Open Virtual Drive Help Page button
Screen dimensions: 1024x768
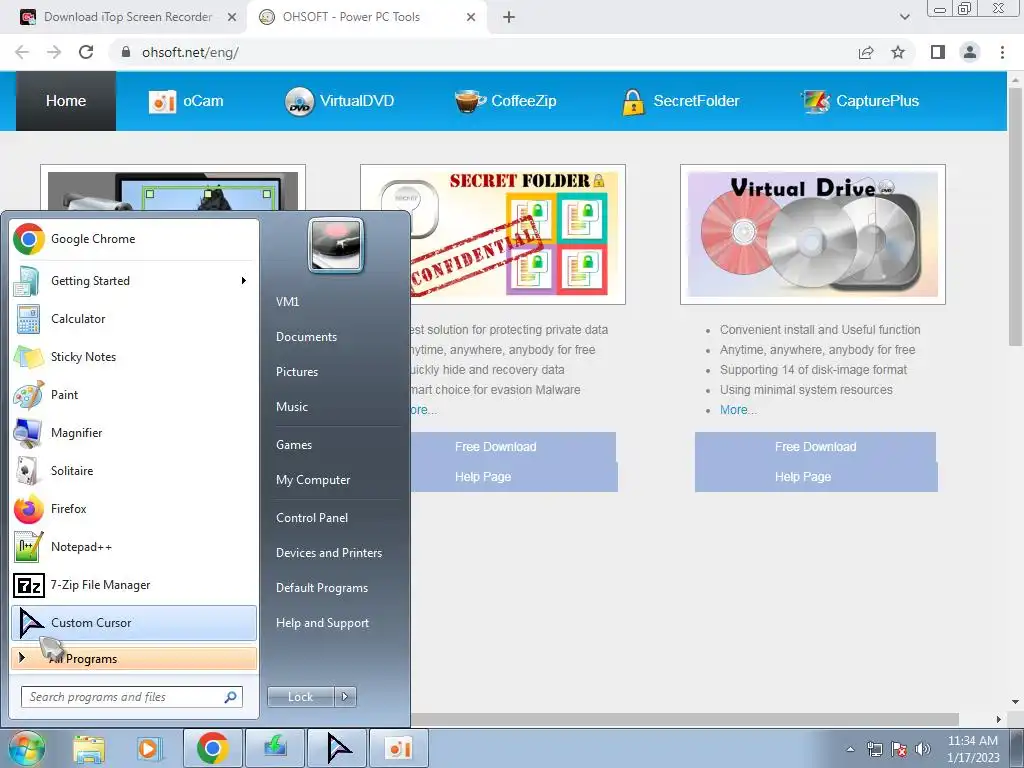click(815, 477)
